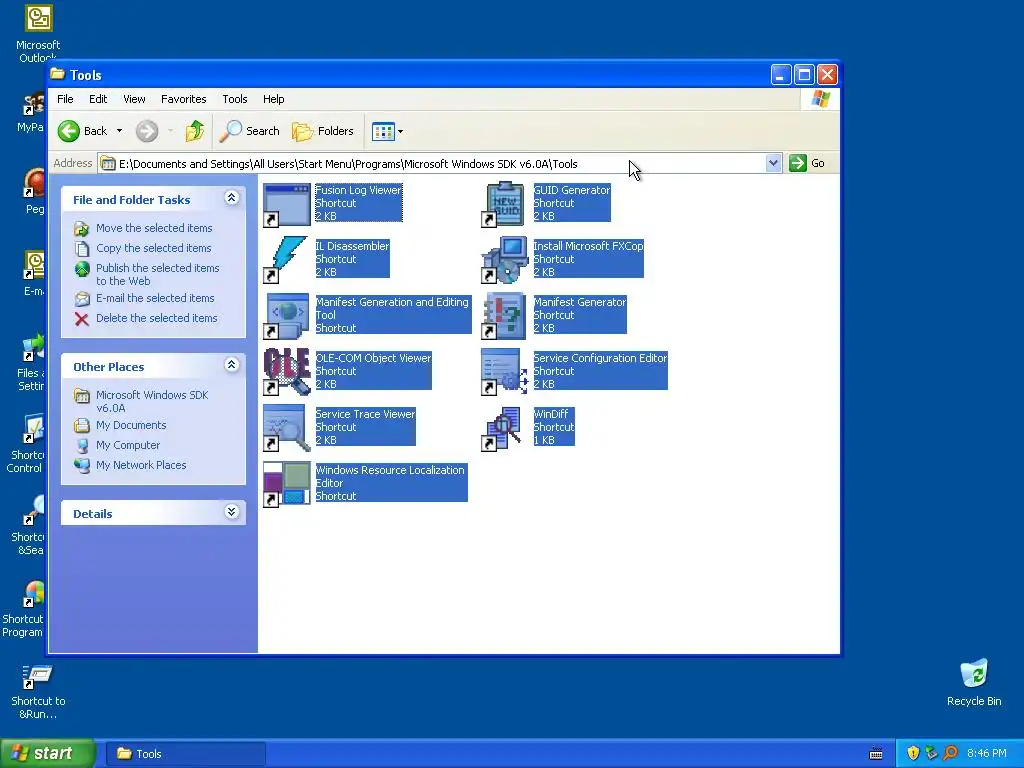Select the WinDiff shortcut icon

[502, 428]
